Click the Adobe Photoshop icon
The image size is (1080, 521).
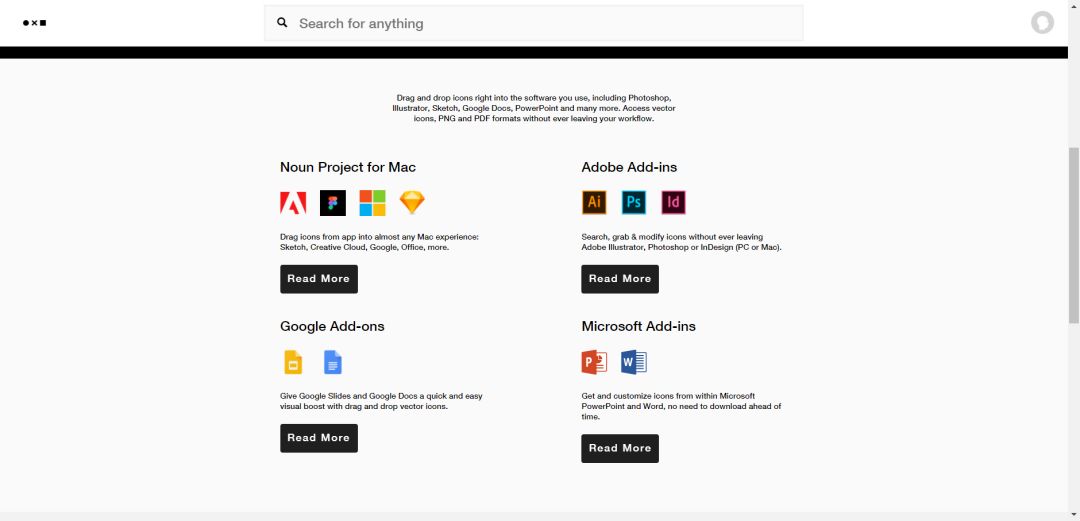click(633, 202)
